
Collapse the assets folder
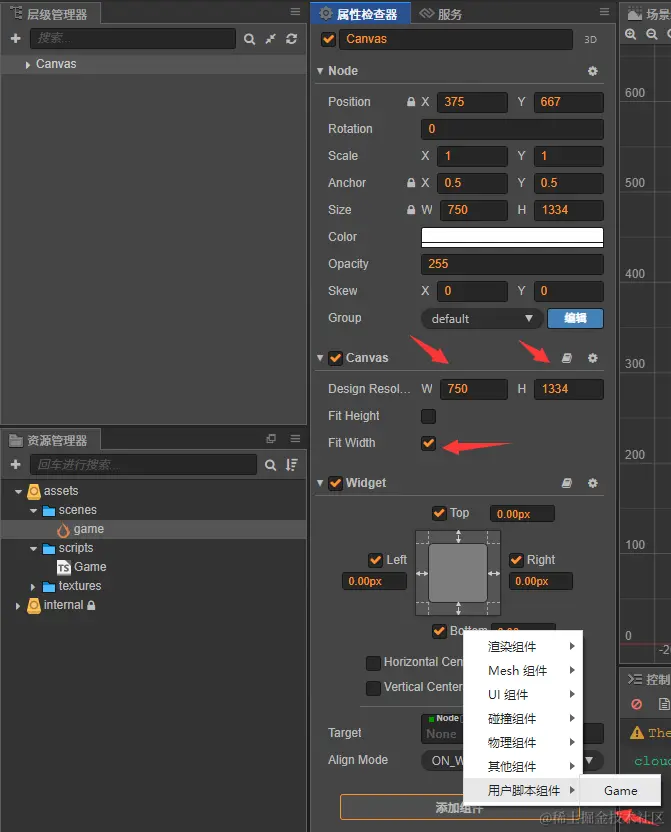click(19, 491)
